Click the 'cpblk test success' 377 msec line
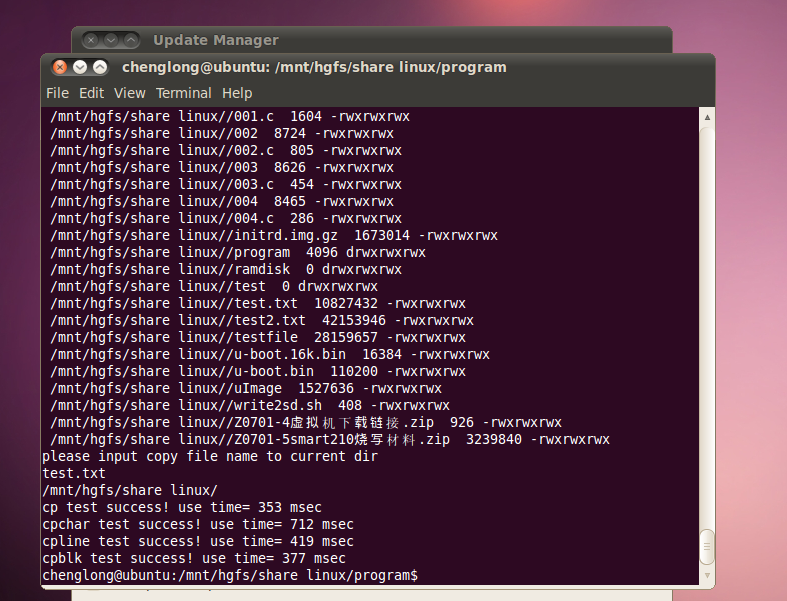 pyautogui.click(x=194, y=559)
